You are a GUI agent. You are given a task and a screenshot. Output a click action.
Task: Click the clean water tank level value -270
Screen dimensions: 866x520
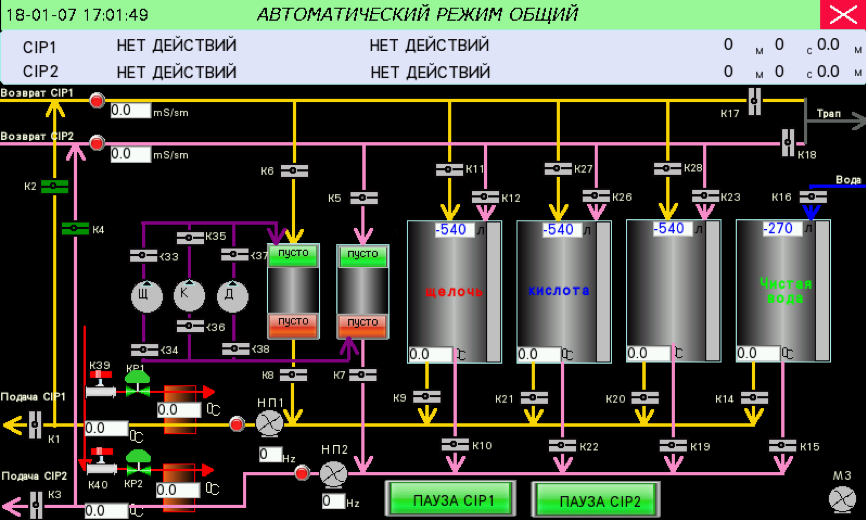(x=783, y=229)
